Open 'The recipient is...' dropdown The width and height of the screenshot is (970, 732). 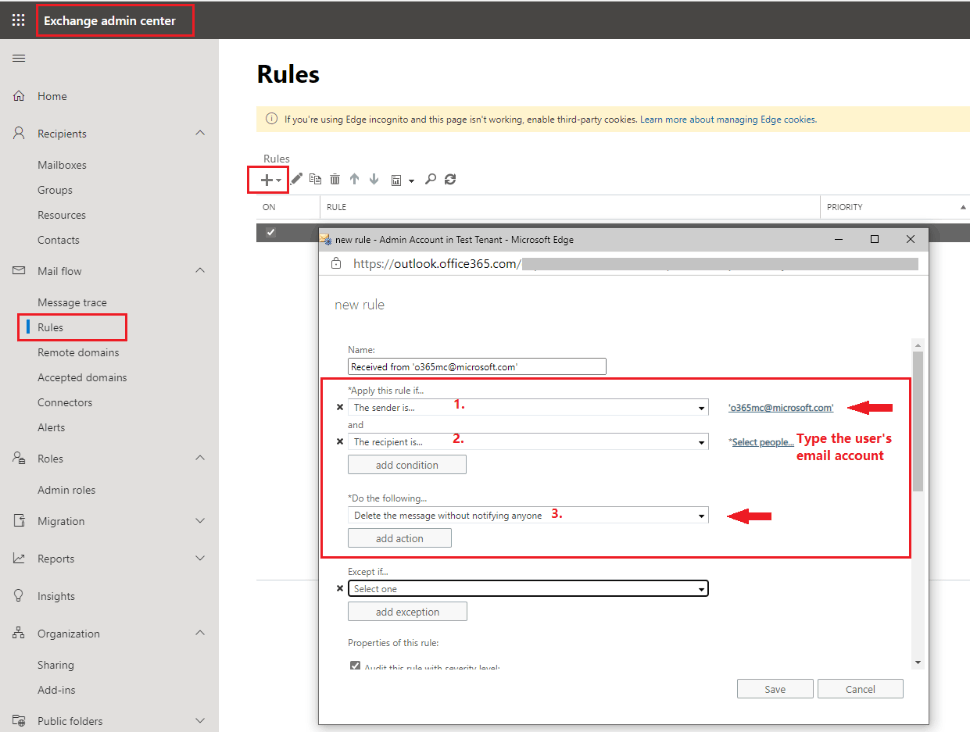pyautogui.click(x=528, y=442)
